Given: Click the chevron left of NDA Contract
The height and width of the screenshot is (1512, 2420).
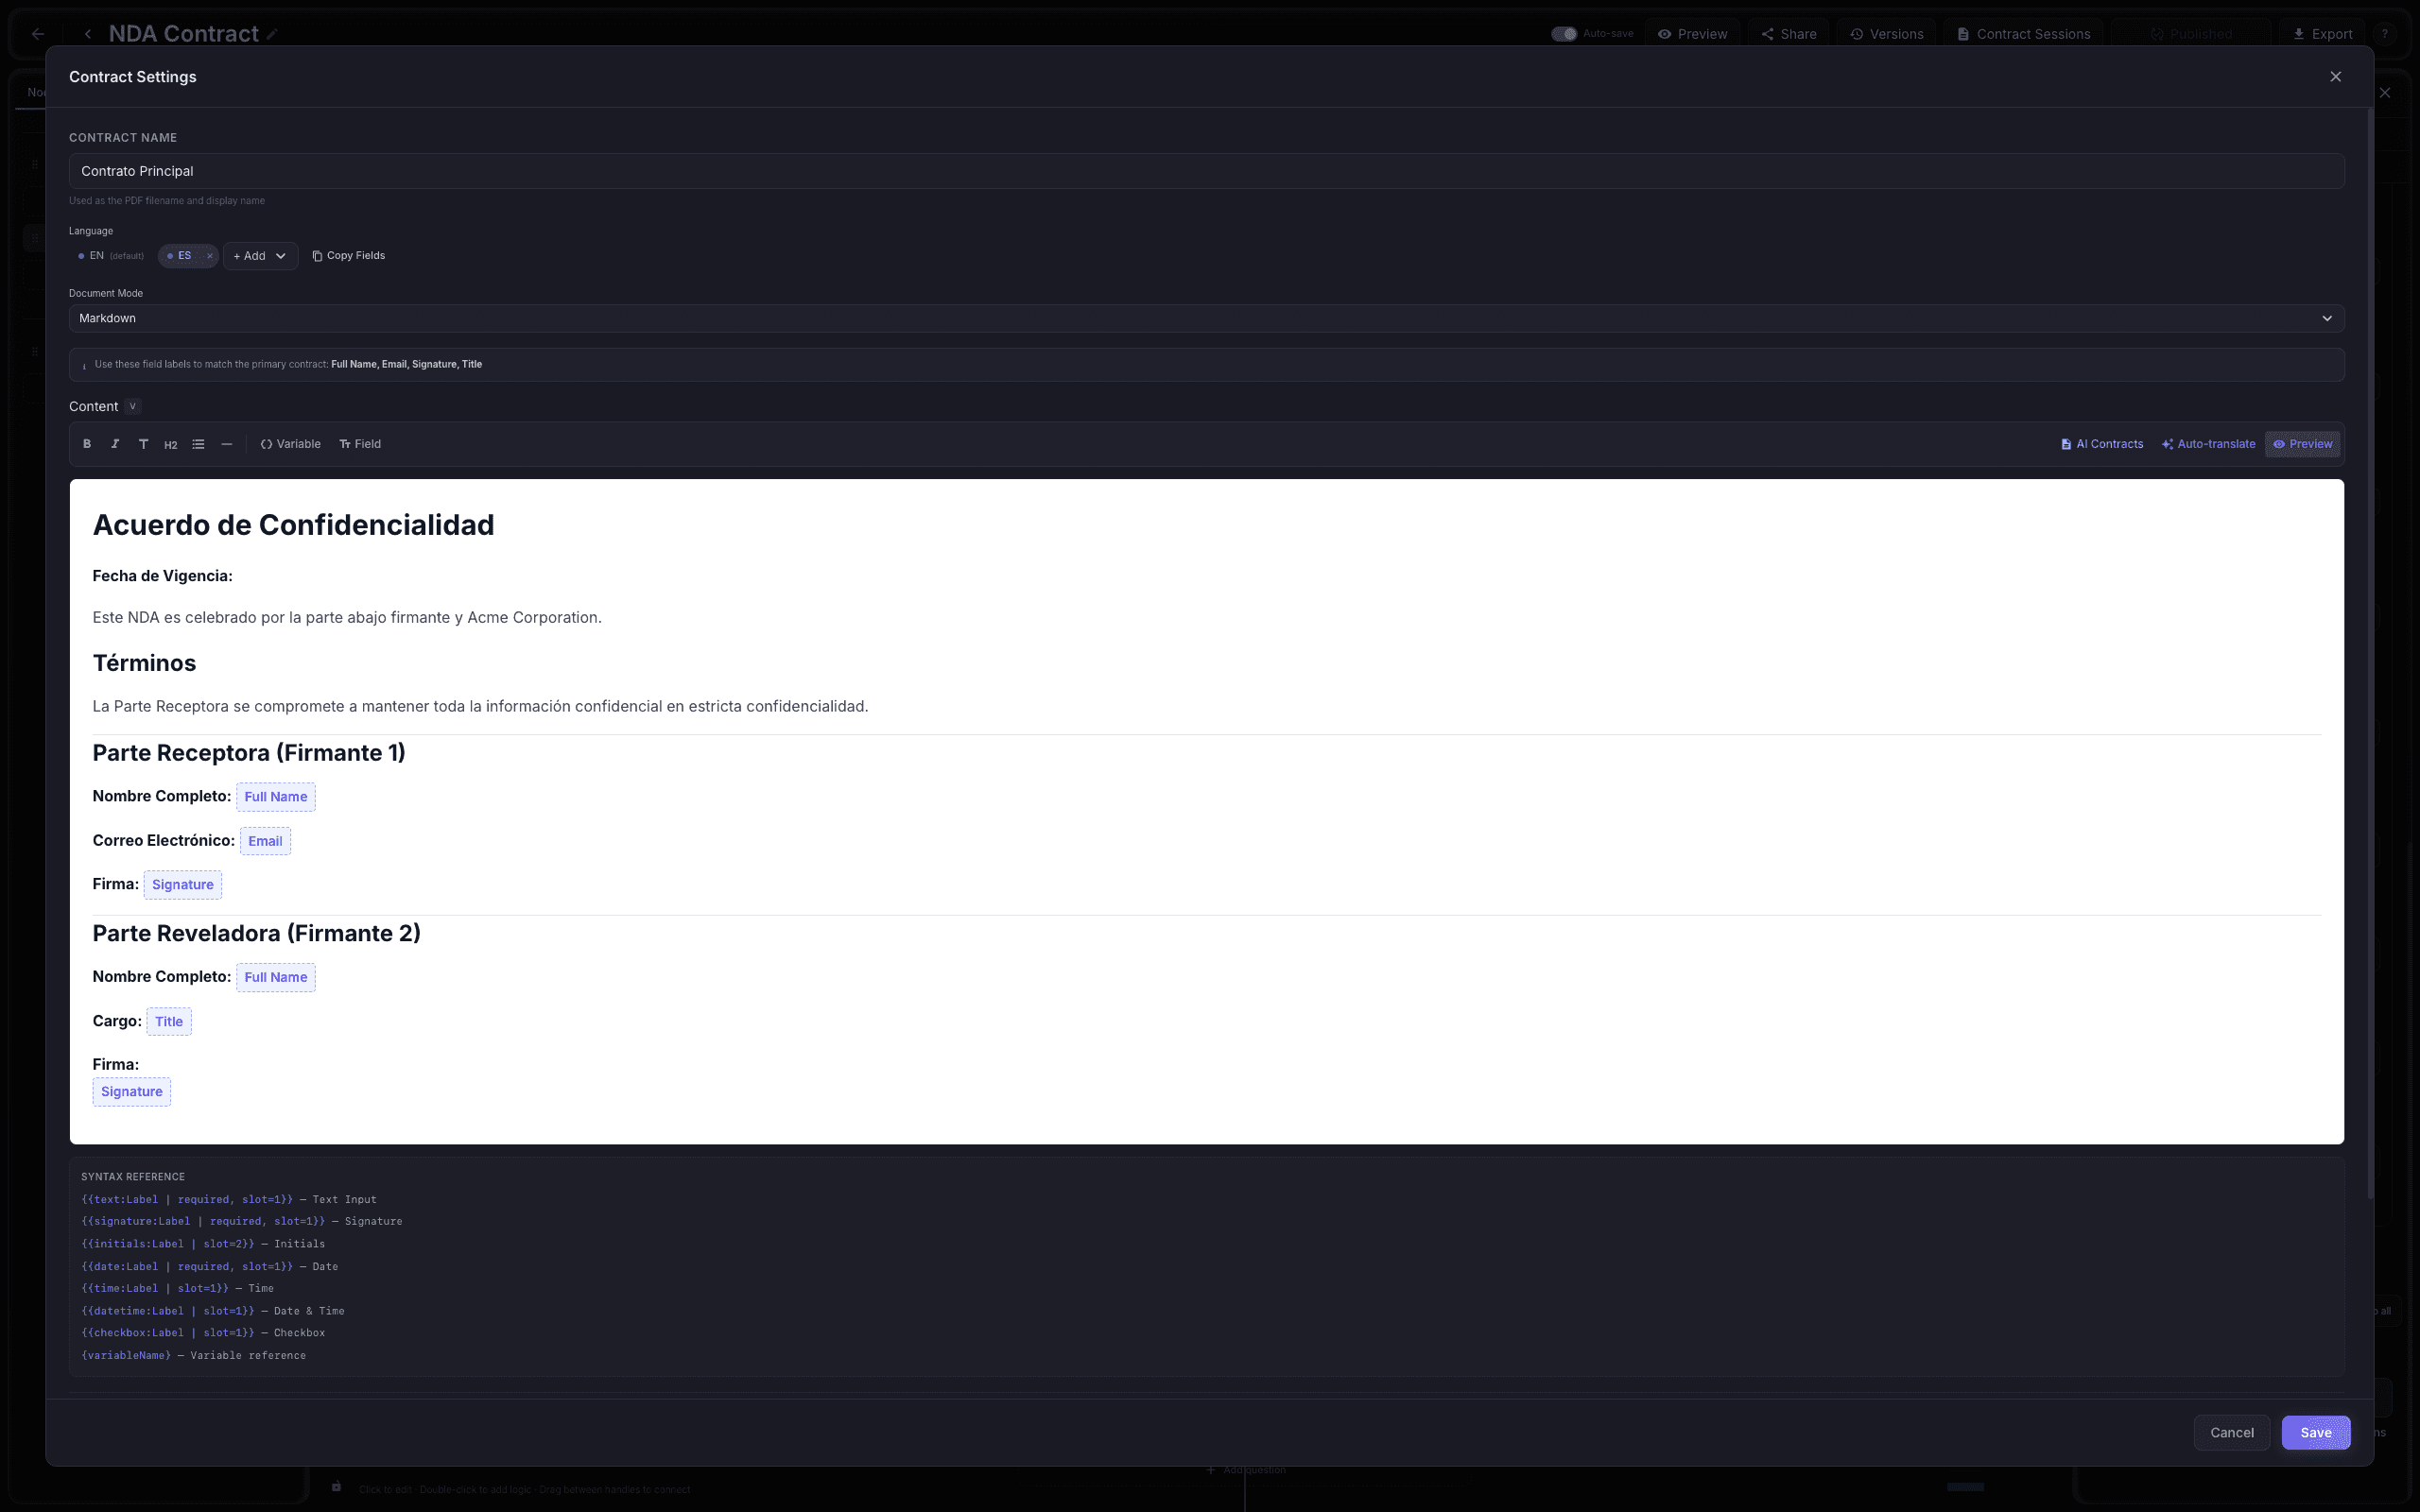Looking at the screenshot, I should pos(88,34).
